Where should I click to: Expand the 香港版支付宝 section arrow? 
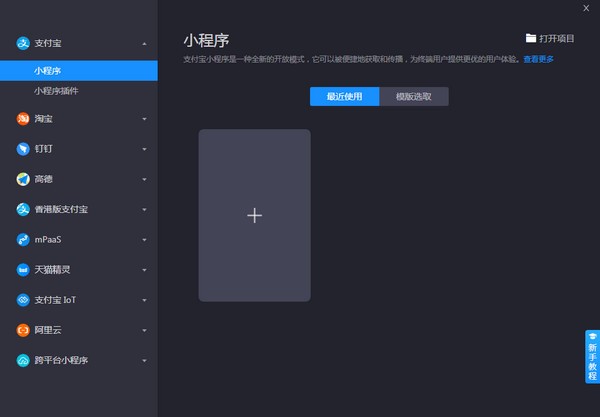[144, 210]
